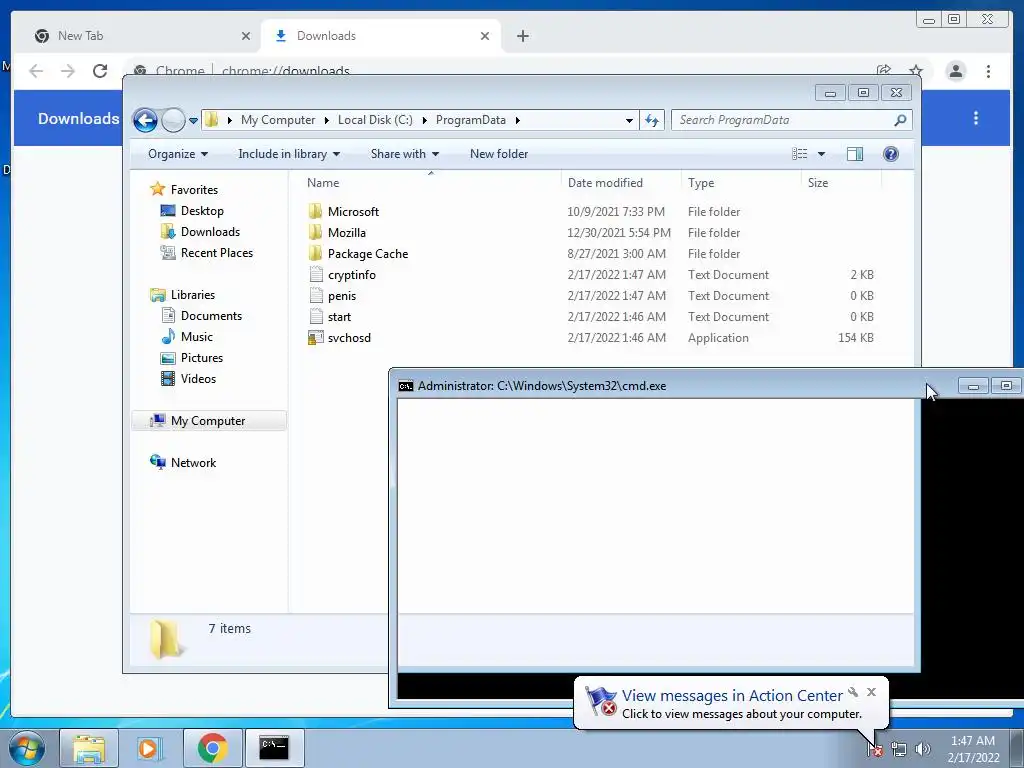Select the Microsoft folder
Viewport: 1024px width, 768px height.
tap(353, 212)
